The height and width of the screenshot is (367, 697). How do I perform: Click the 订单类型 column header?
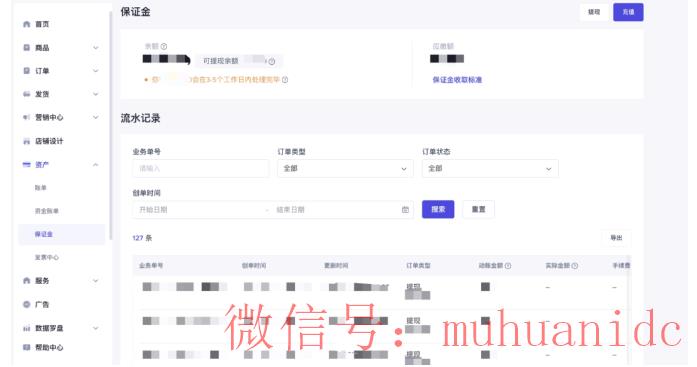pos(418,266)
